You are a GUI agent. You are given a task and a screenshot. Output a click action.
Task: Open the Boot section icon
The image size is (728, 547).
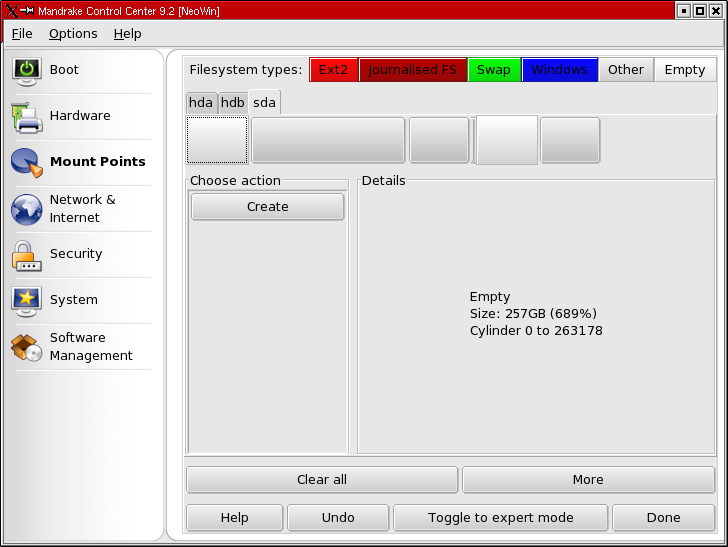[x=26, y=71]
